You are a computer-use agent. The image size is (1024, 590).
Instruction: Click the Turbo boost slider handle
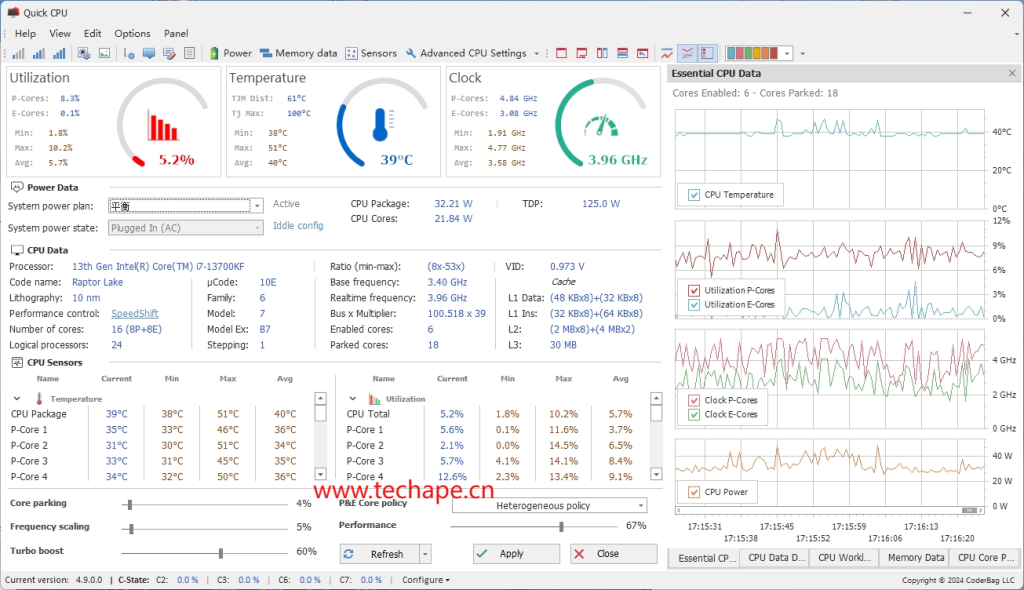point(221,553)
